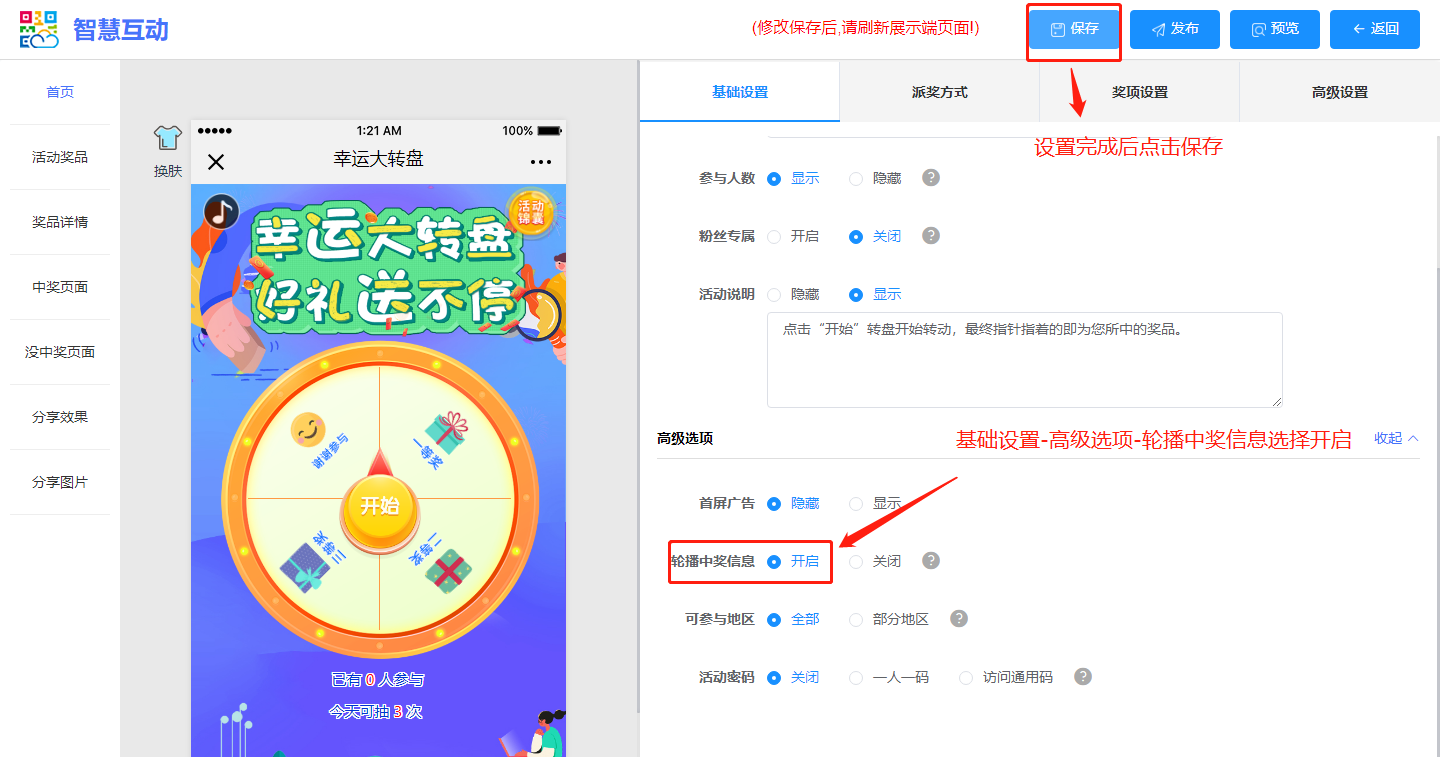1440x757 pixels.
Task: Click the skin change shirt icon
Action: [167, 138]
